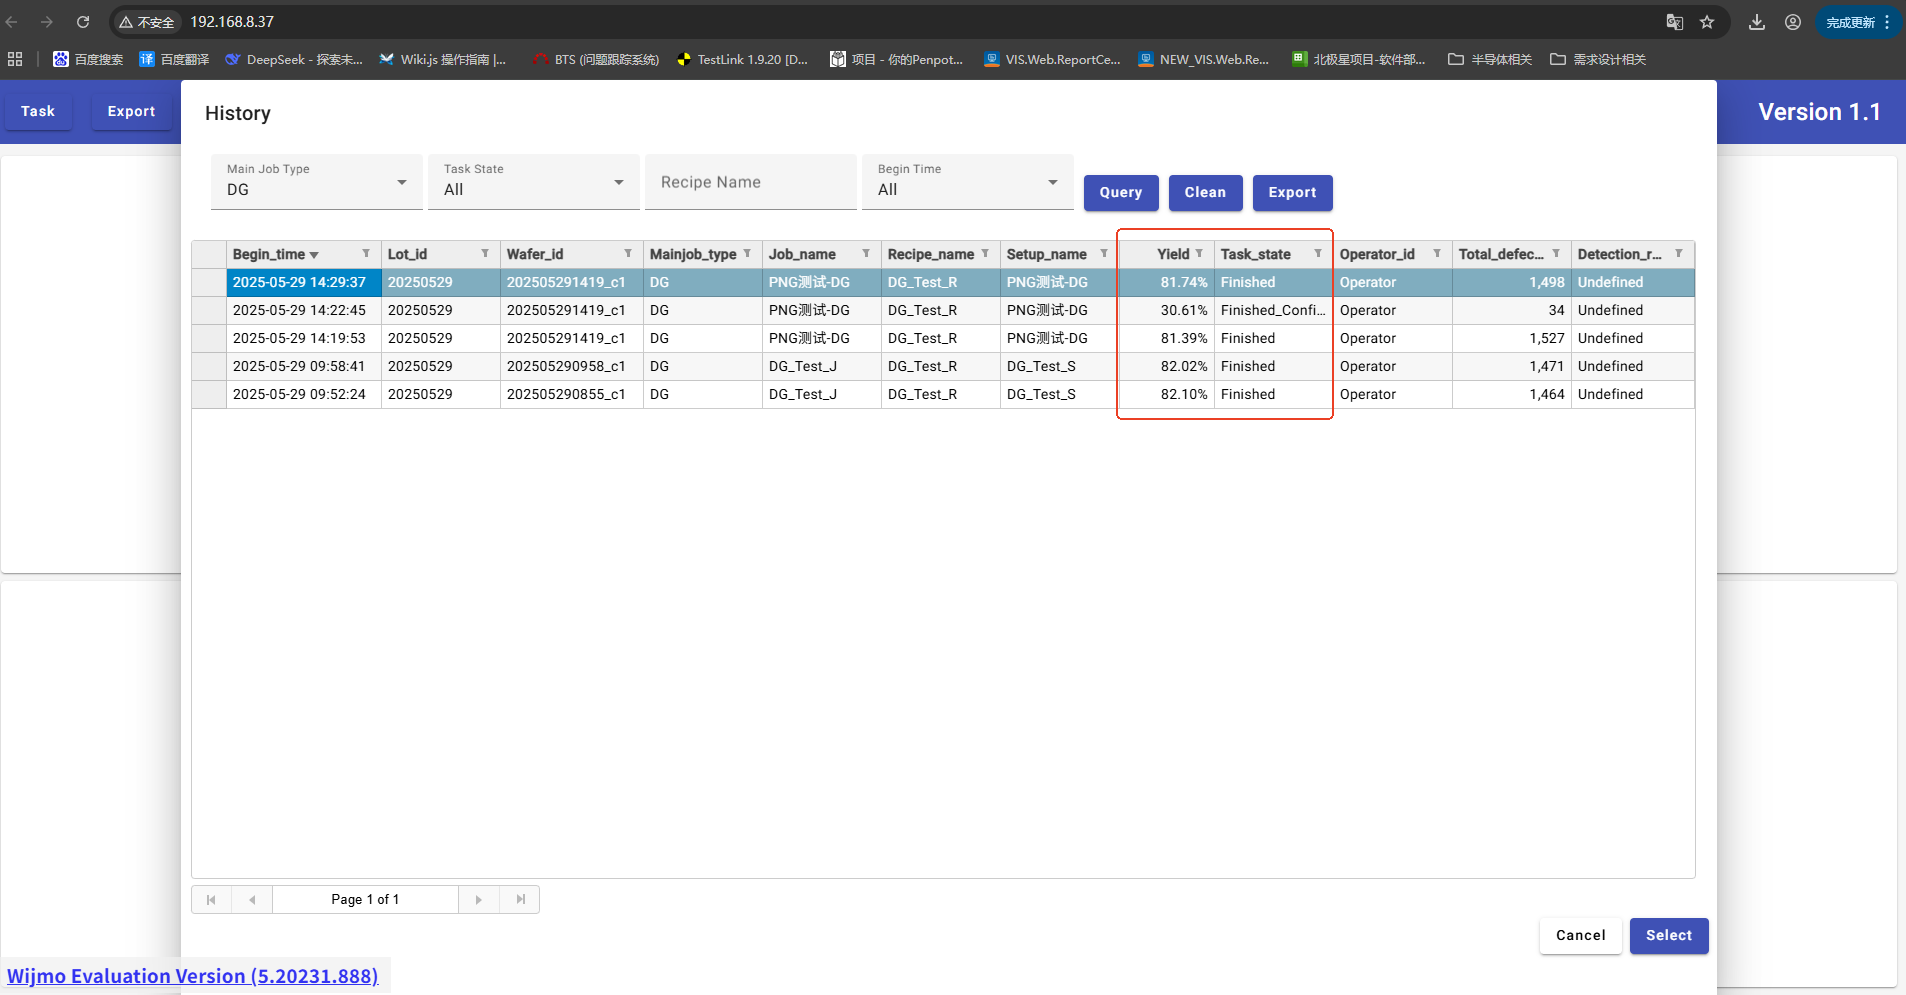Click Finished_Confi... task state cell
This screenshot has width=1906, height=995.
pos(1273,311)
